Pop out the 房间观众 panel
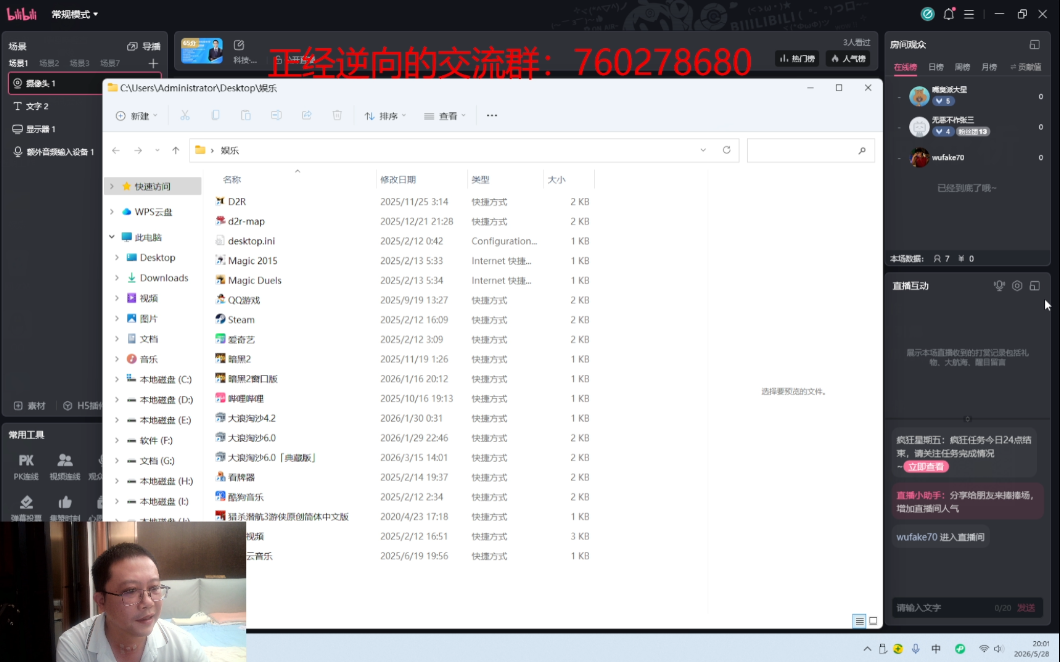The height and width of the screenshot is (662, 1060). 1034,45
